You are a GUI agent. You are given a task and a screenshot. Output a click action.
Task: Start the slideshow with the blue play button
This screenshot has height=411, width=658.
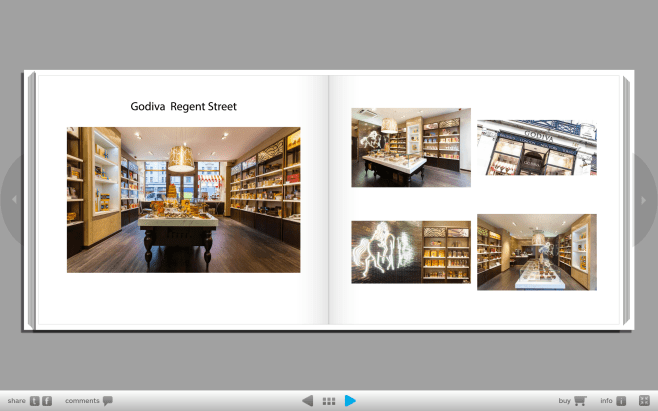click(350, 401)
